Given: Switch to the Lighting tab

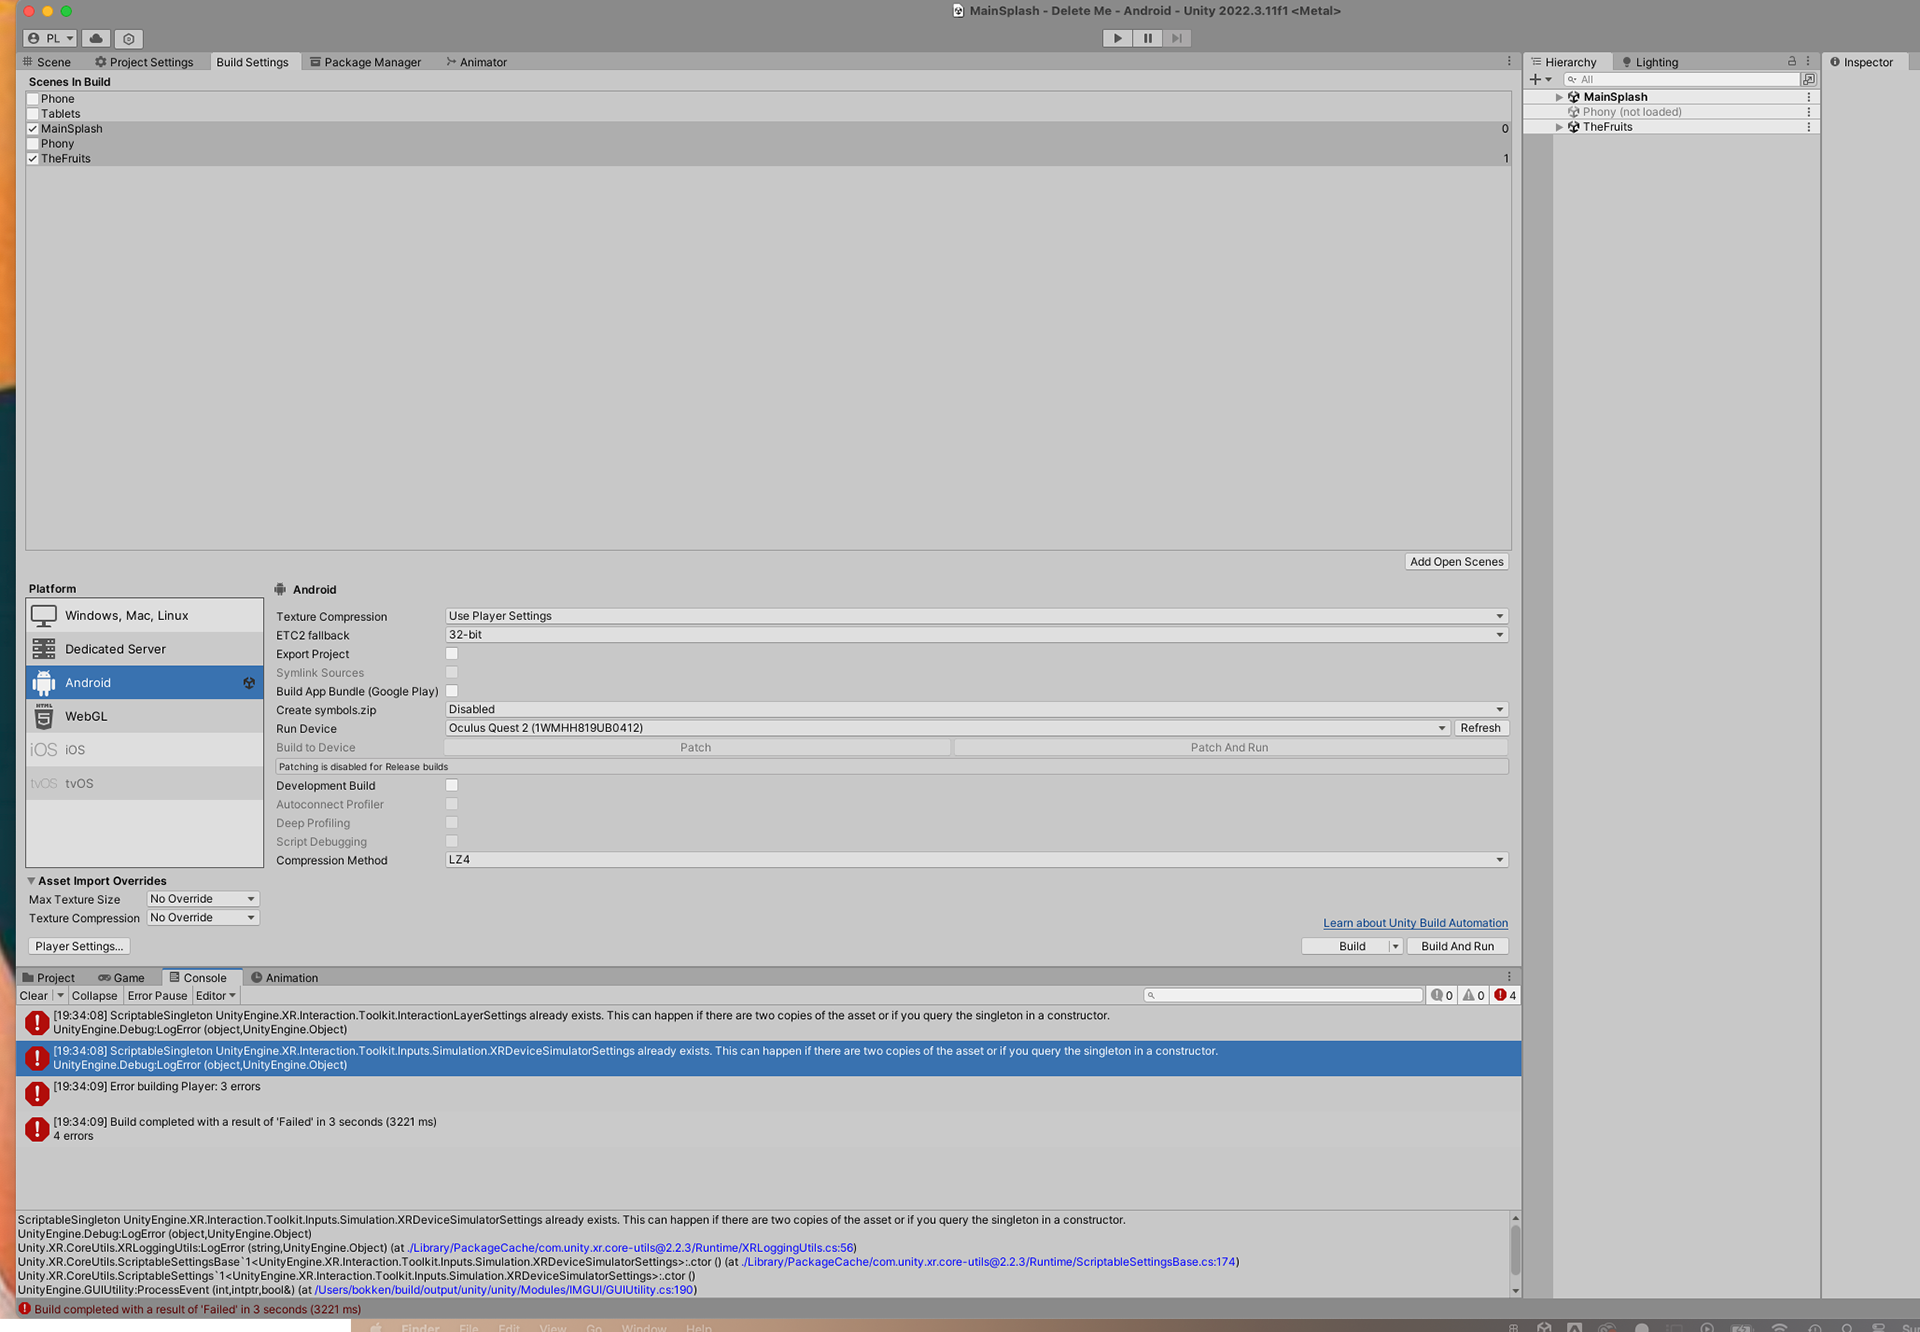Looking at the screenshot, I should pos(1650,62).
